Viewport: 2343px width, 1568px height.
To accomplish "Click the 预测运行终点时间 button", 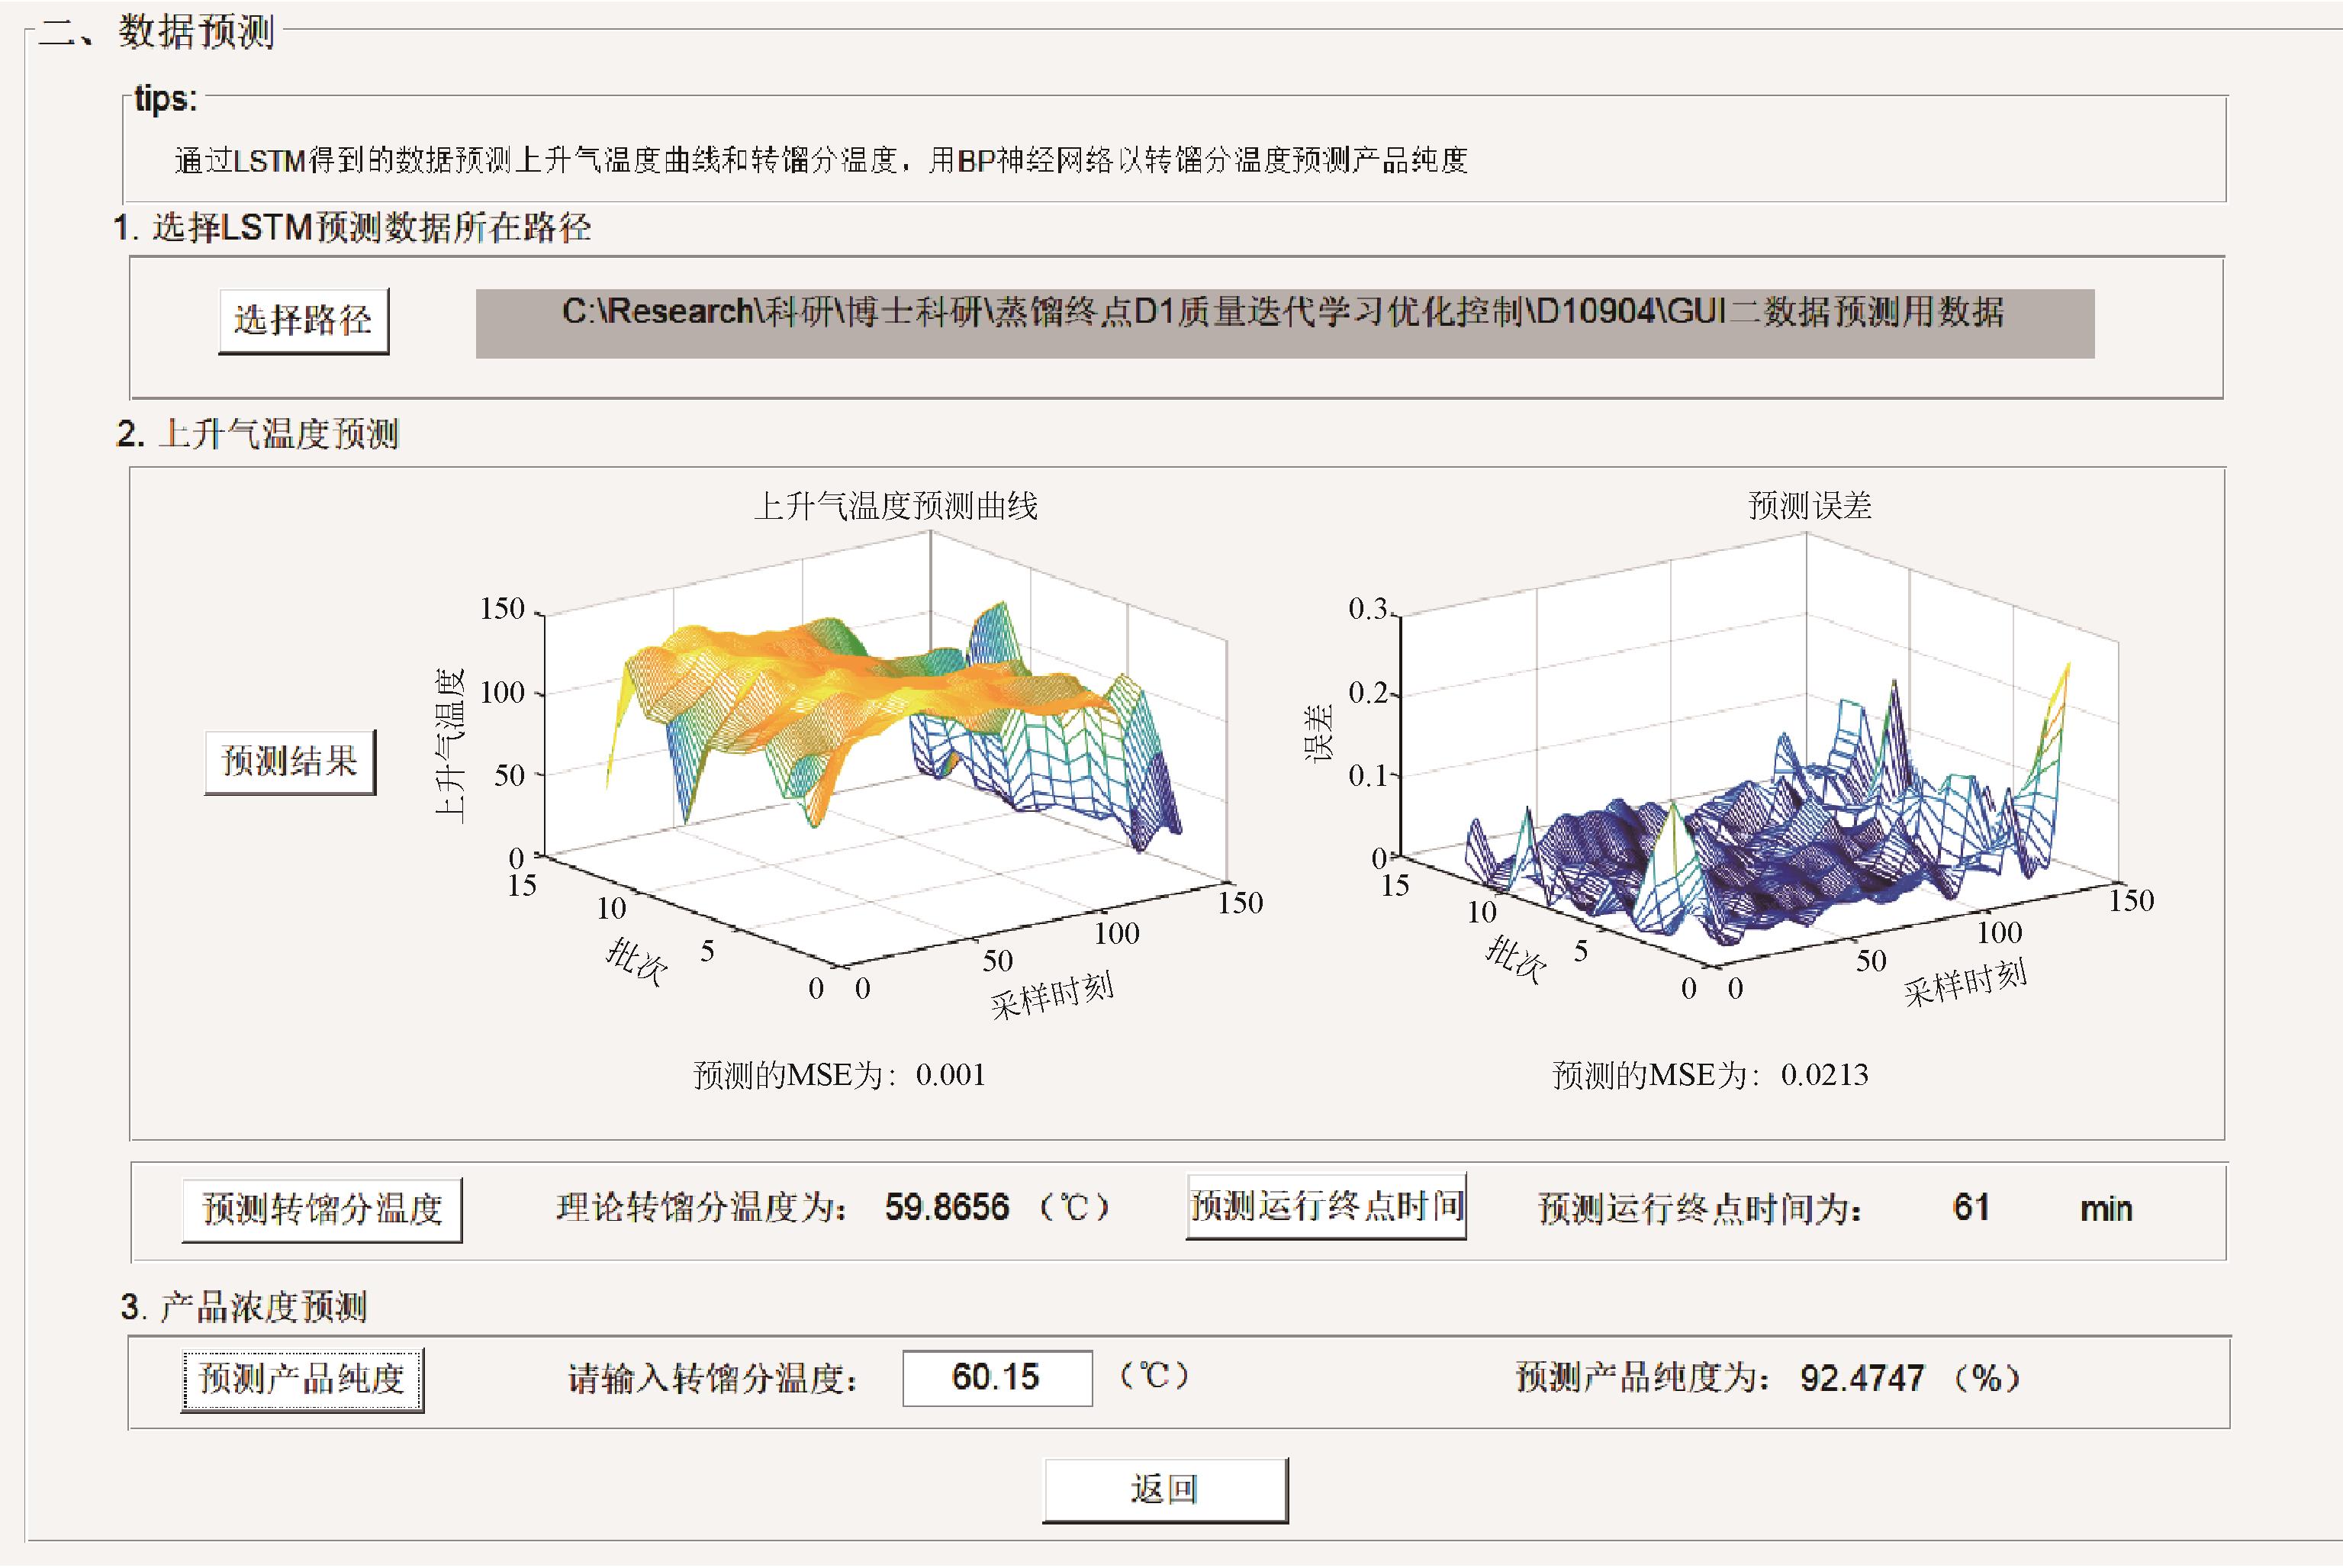I will (1325, 1207).
